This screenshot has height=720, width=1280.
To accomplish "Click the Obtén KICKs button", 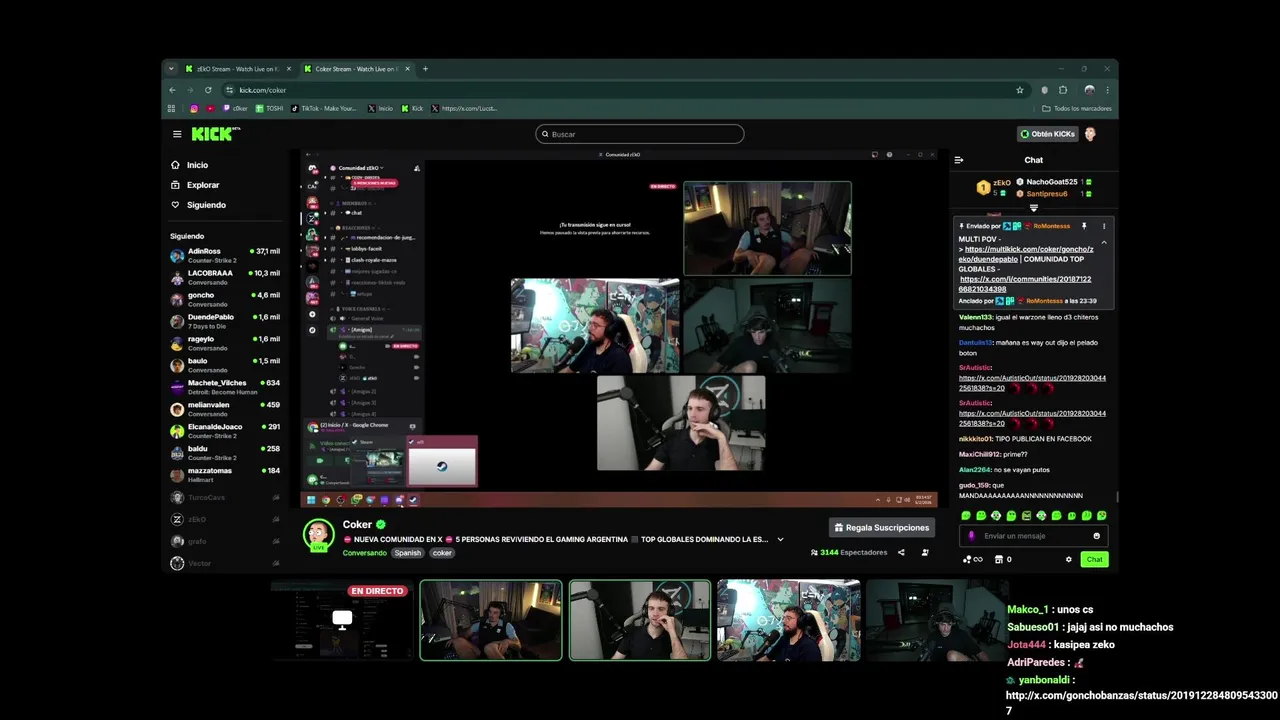I will (x=1047, y=134).
